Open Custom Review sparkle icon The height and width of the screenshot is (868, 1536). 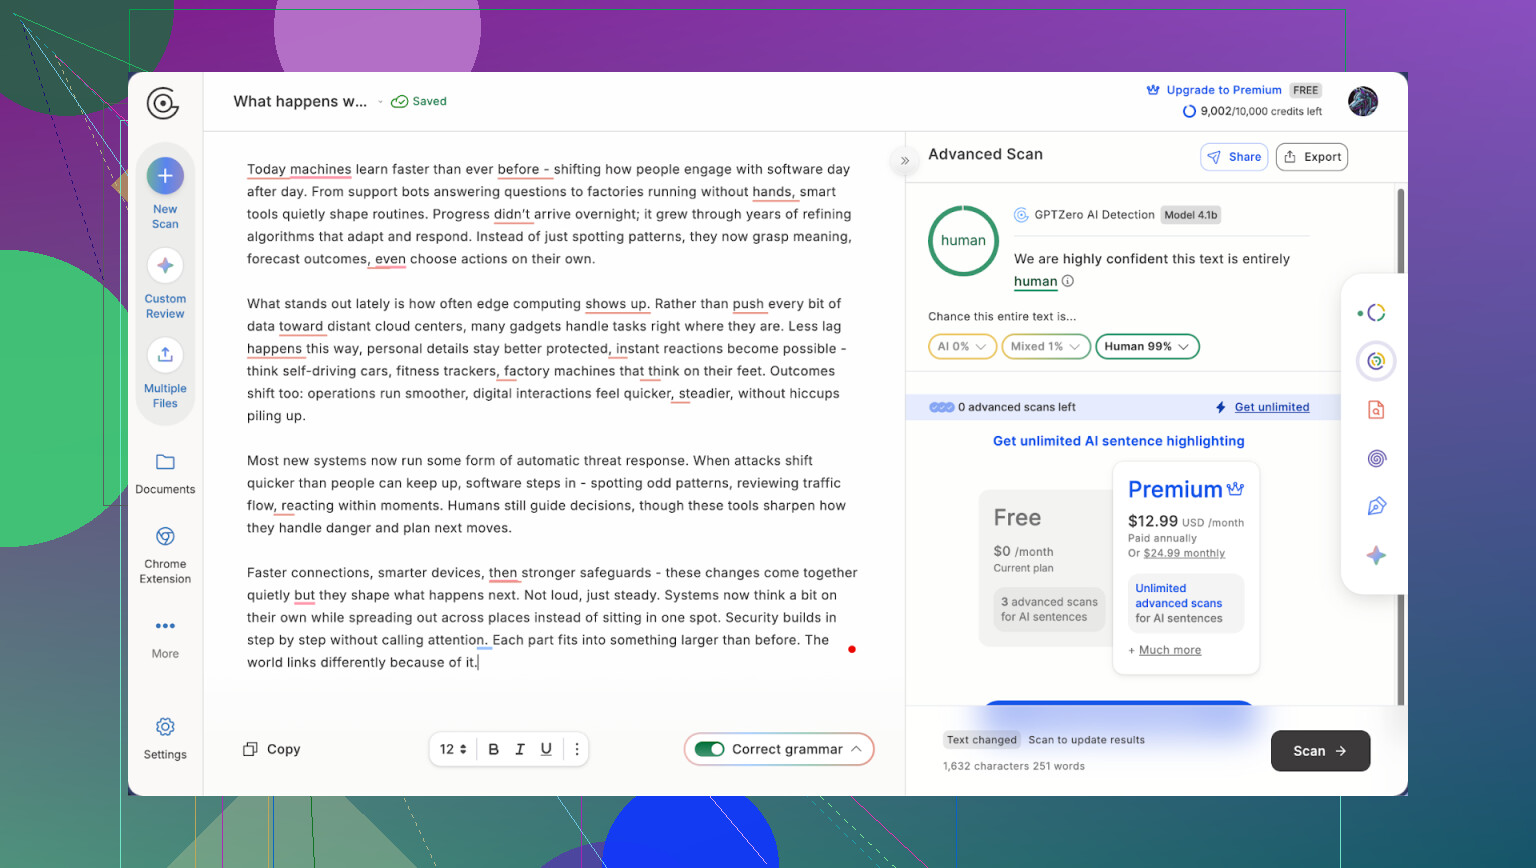point(165,266)
